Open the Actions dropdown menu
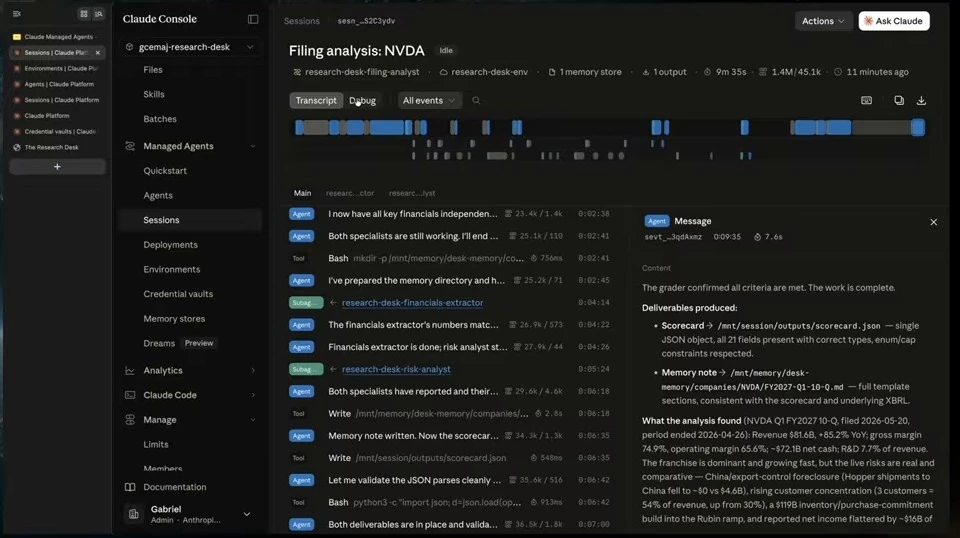960x538 pixels. (823, 21)
